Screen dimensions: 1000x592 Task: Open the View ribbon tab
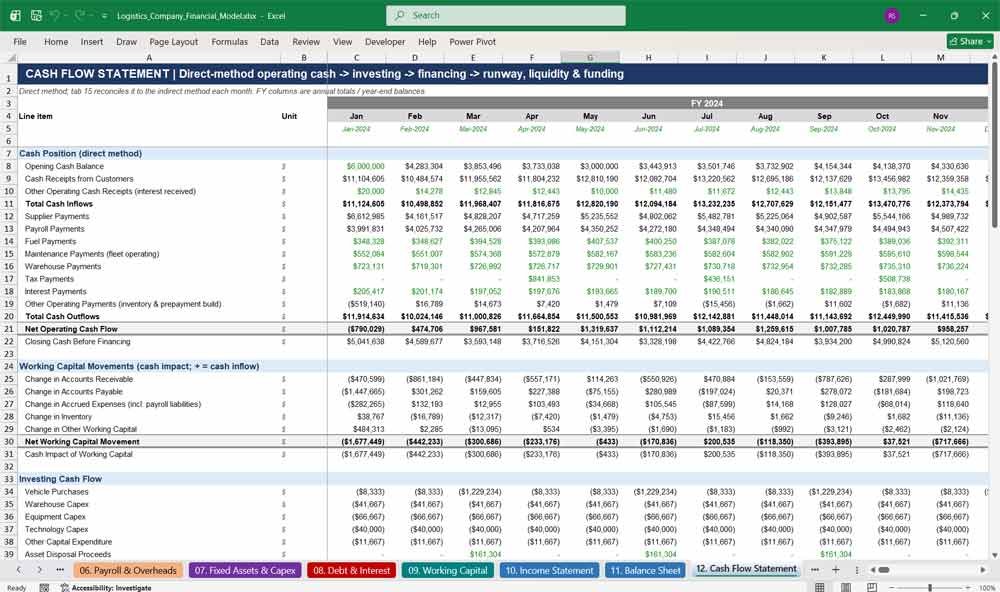pyautogui.click(x=342, y=41)
